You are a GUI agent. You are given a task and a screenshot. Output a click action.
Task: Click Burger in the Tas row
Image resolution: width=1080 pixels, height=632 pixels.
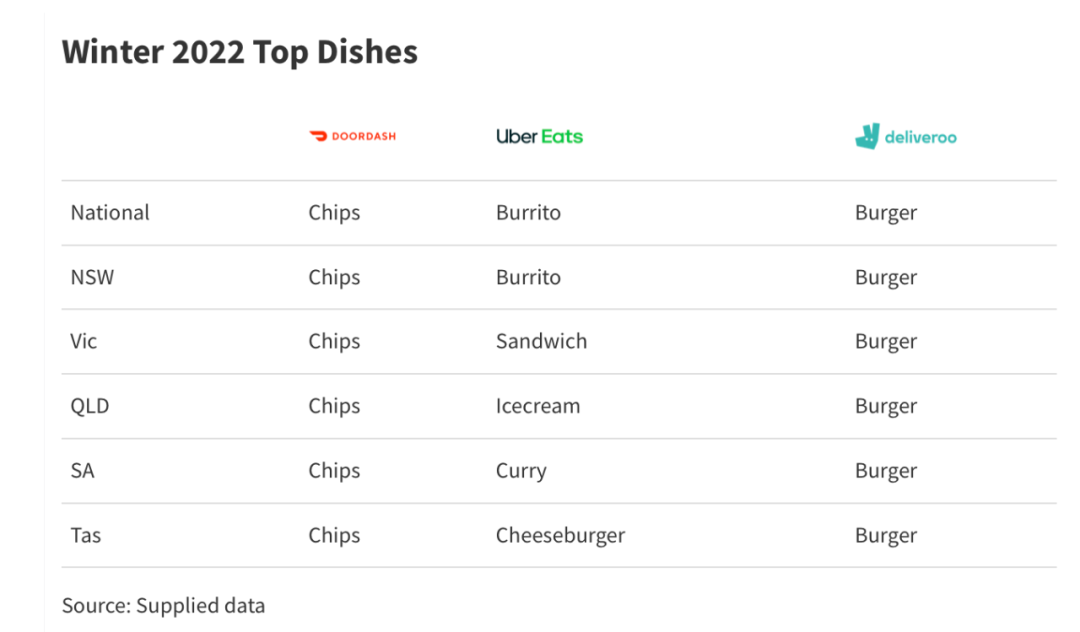[x=886, y=536]
